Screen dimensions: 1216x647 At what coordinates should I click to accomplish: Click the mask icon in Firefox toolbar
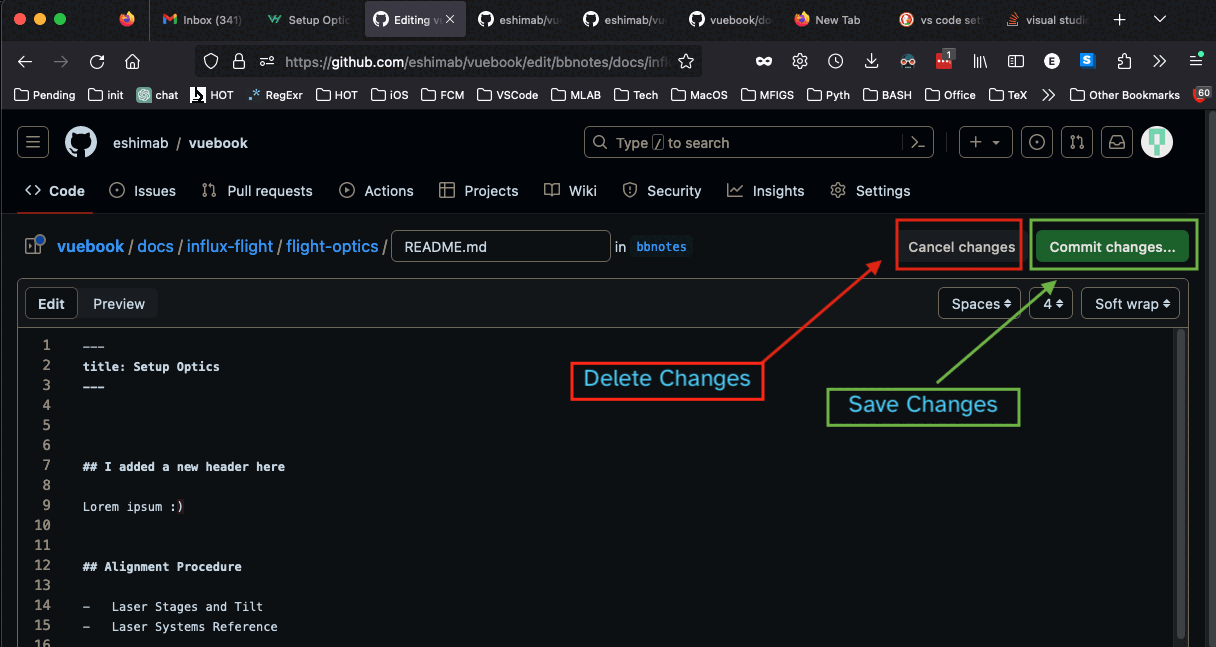click(x=764, y=61)
